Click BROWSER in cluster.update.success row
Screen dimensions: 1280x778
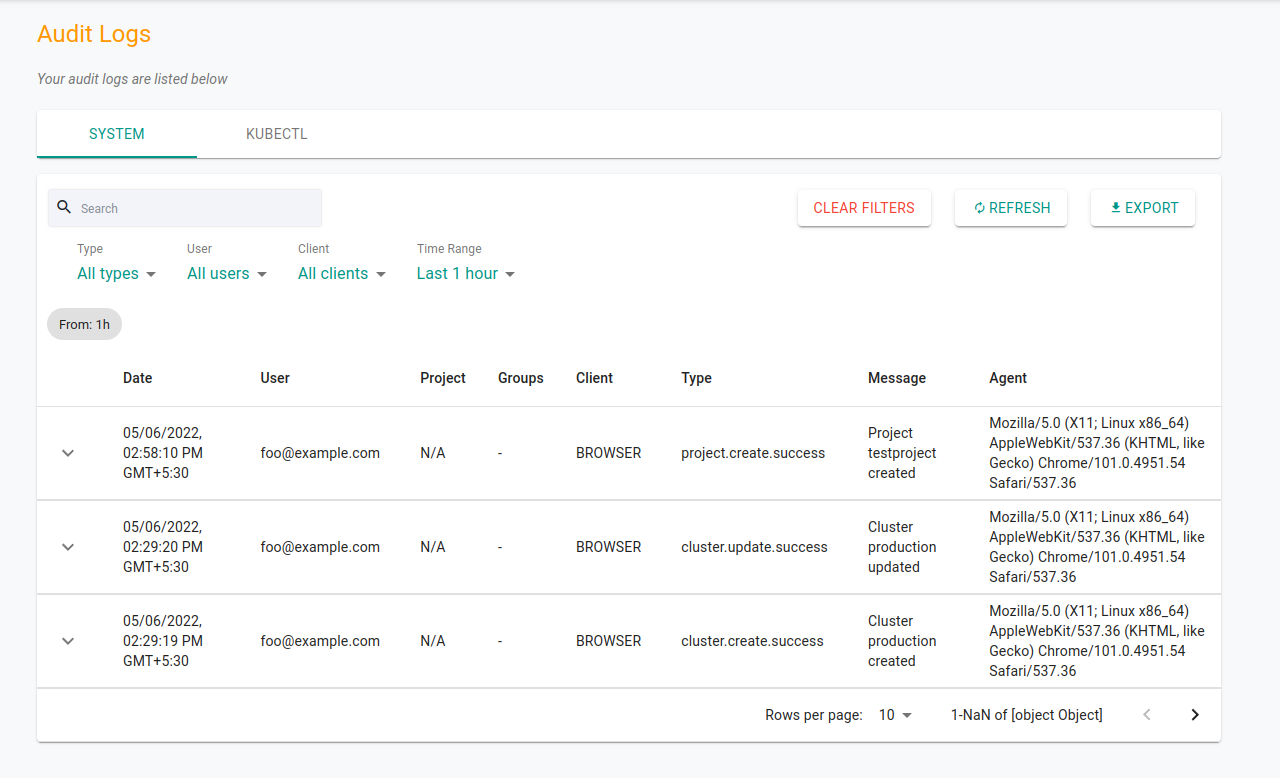click(x=608, y=547)
